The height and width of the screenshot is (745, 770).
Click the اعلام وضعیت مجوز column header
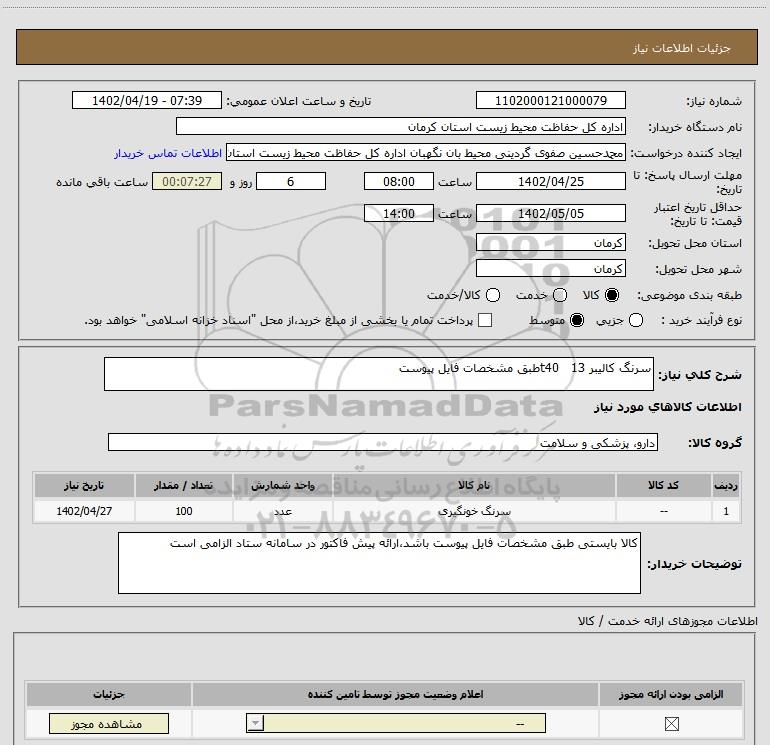coord(395,694)
